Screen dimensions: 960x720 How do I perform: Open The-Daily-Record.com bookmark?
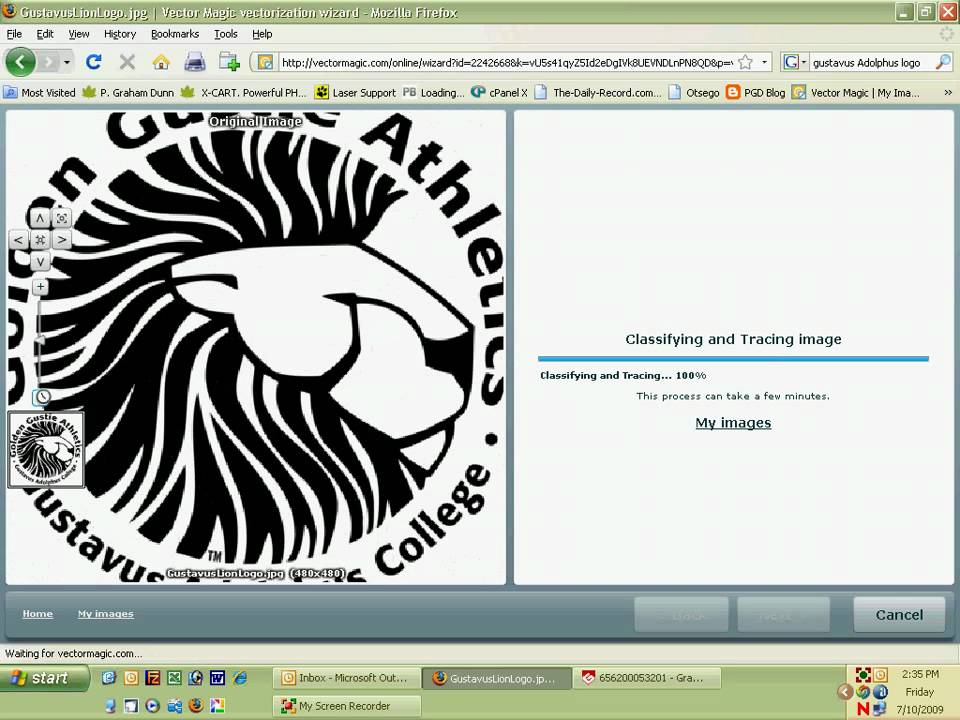[x=598, y=92]
